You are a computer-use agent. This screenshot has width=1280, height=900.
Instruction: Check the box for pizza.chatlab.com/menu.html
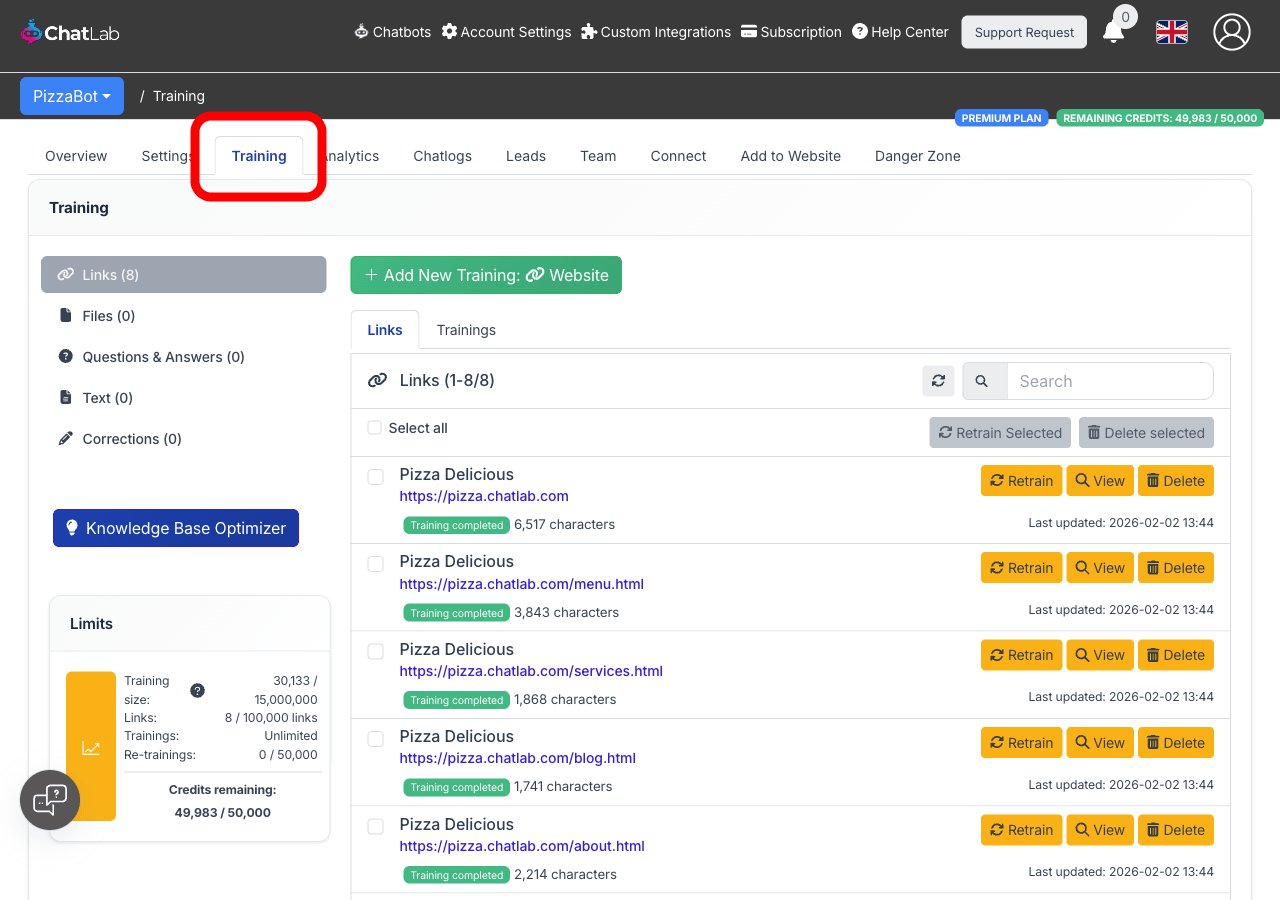[375, 564]
